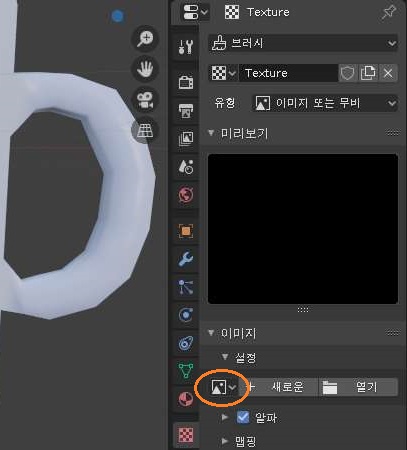Browse textures with the checker dropdown
Image resolution: width=407 pixels, height=450 pixels.
(x=223, y=73)
